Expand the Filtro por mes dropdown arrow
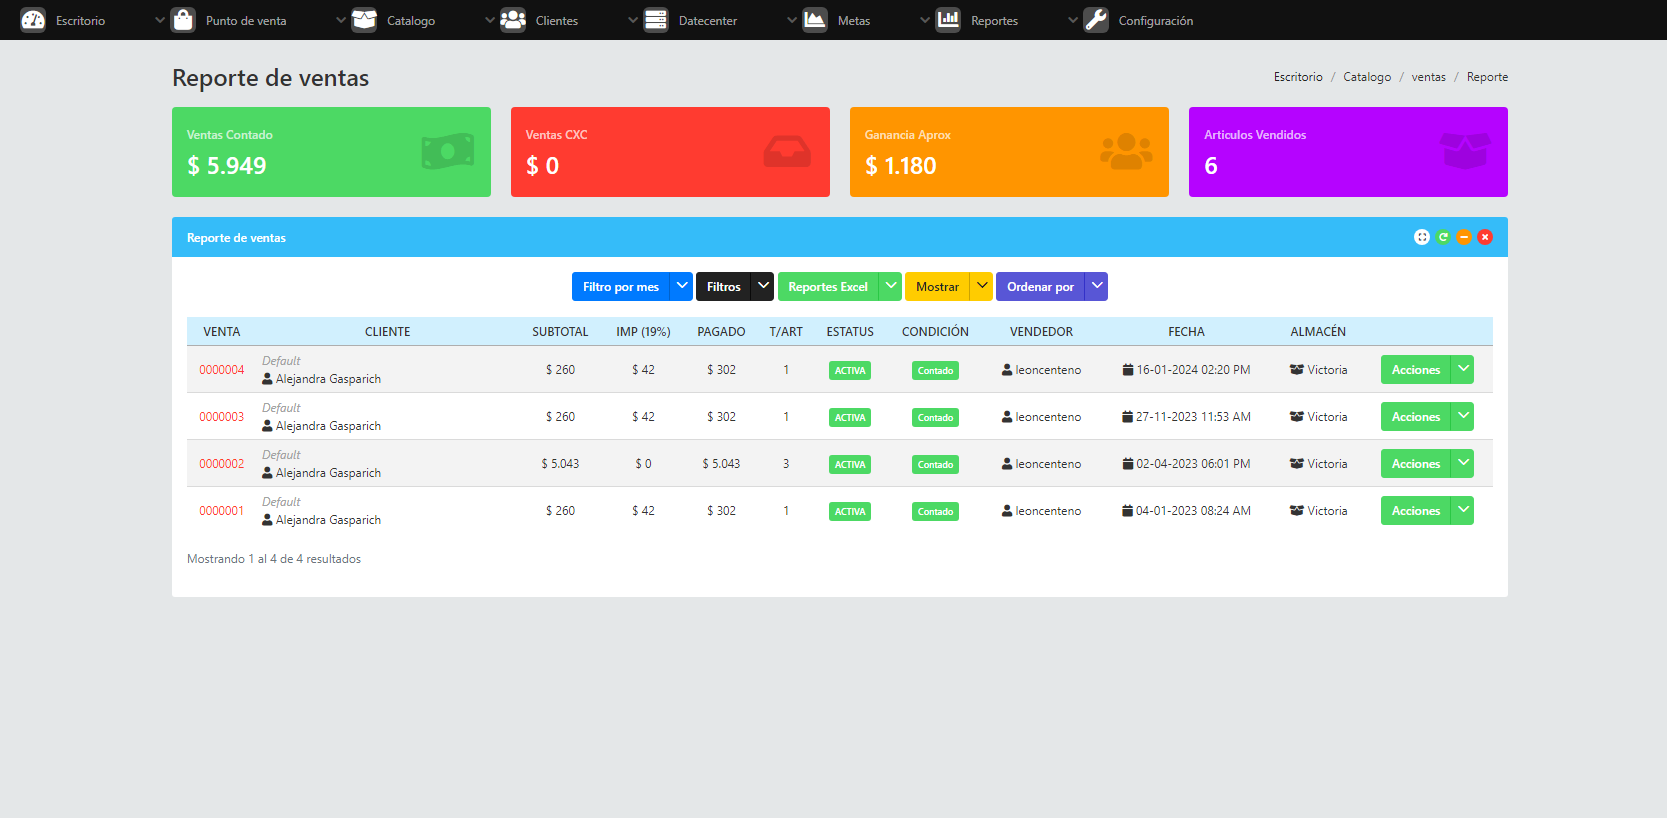Screen dimensions: 1667x818 (x=682, y=286)
